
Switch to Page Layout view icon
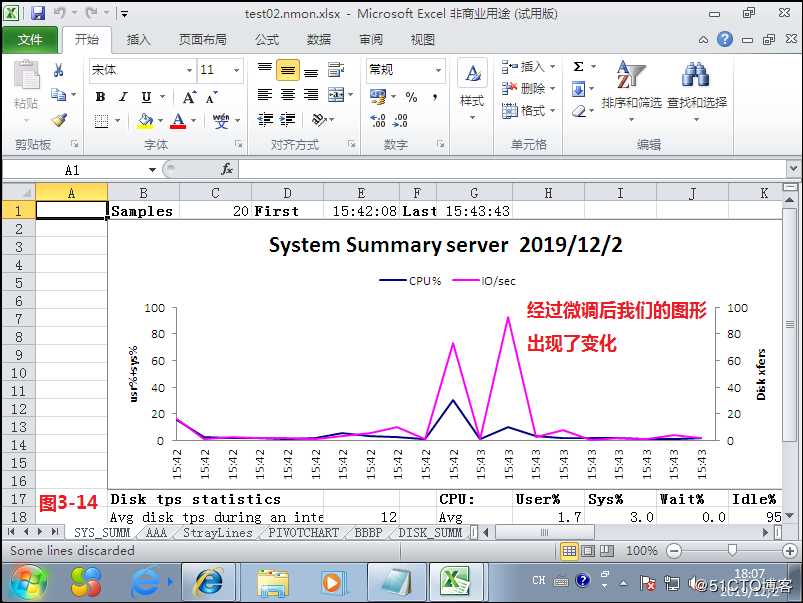pos(588,551)
